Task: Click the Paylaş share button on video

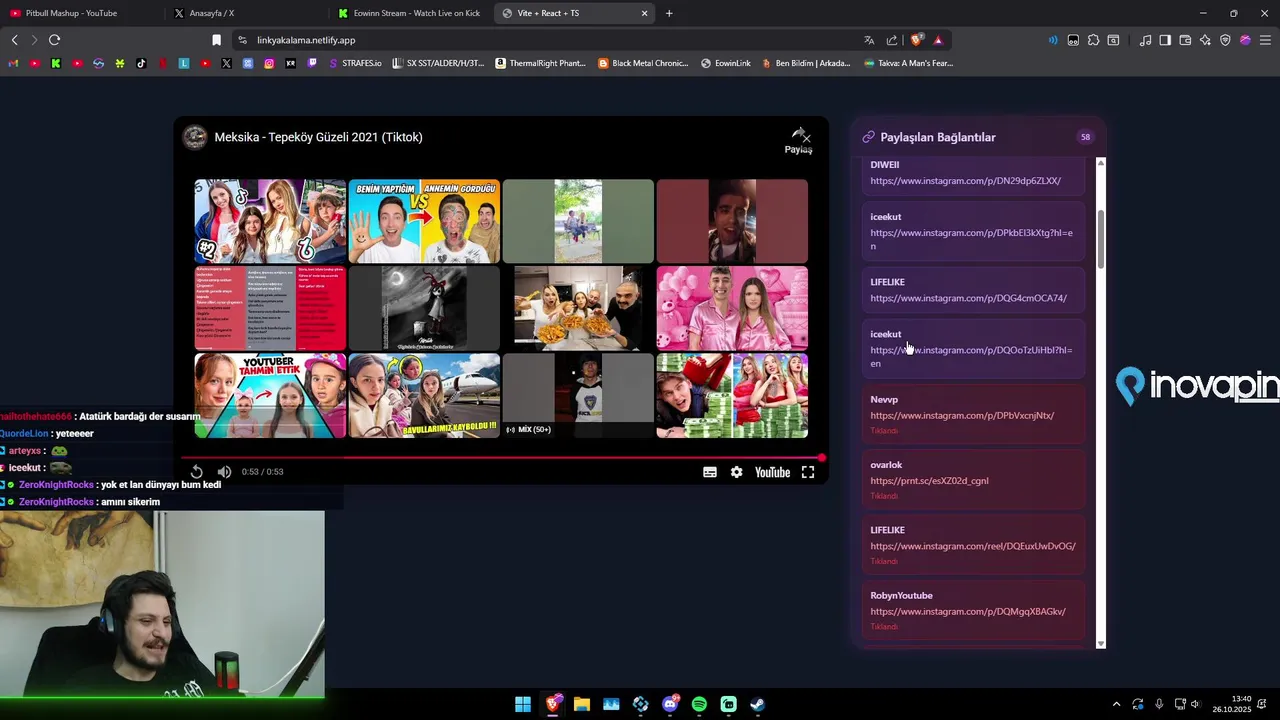Action: 799,141
